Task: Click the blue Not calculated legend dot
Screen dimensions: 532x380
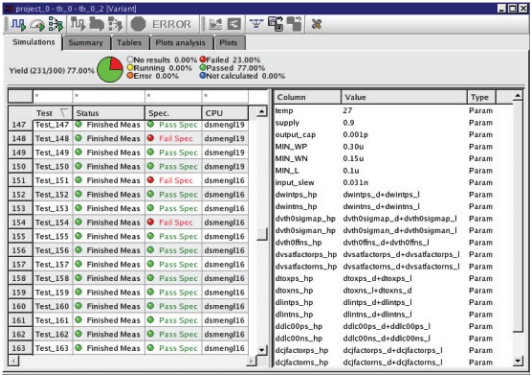Action: 203,76
